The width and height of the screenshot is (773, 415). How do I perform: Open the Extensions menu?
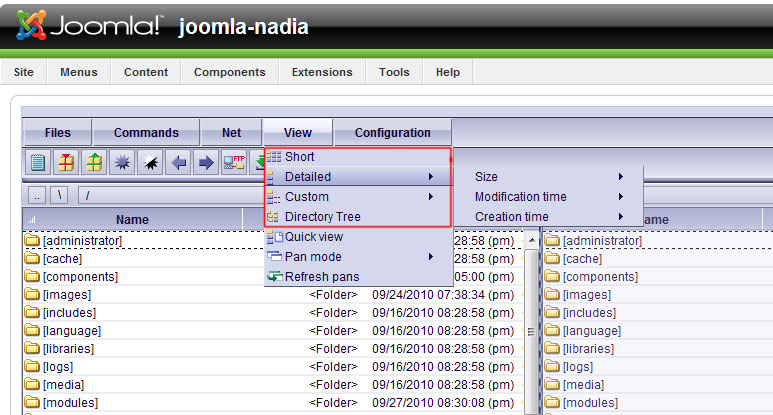pyautogui.click(x=322, y=72)
